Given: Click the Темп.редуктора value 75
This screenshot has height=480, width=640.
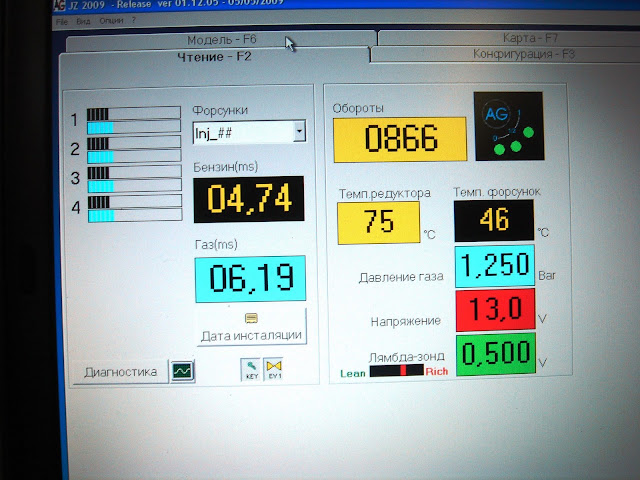Looking at the screenshot, I should [379, 223].
